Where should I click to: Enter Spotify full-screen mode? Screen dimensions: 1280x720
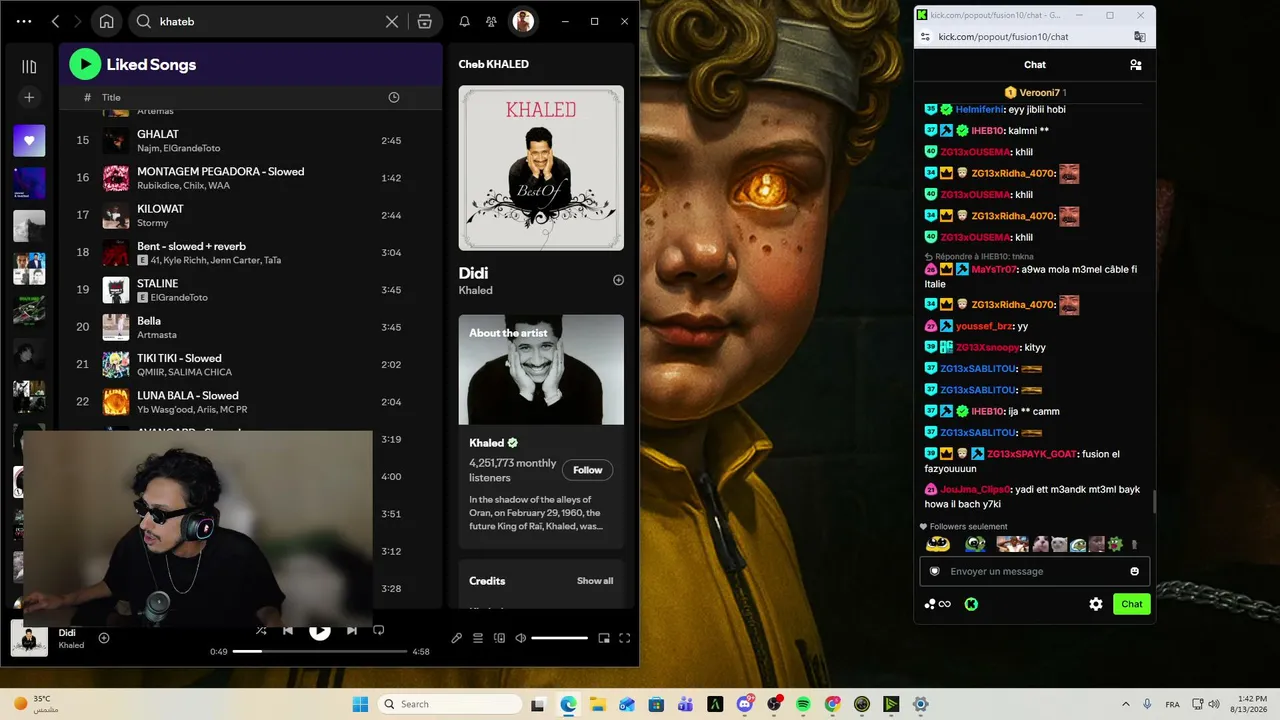[x=625, y=638]
